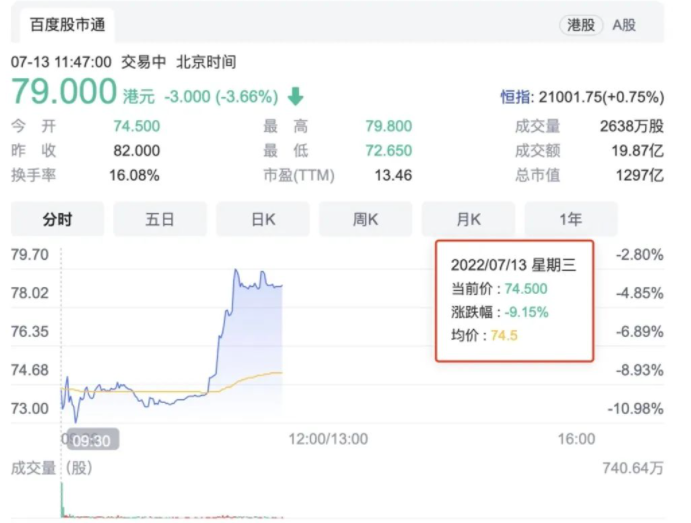Click the 总市值 value 1297亿
Viewport: 691px width, 523px height.
tap(639, 175)
